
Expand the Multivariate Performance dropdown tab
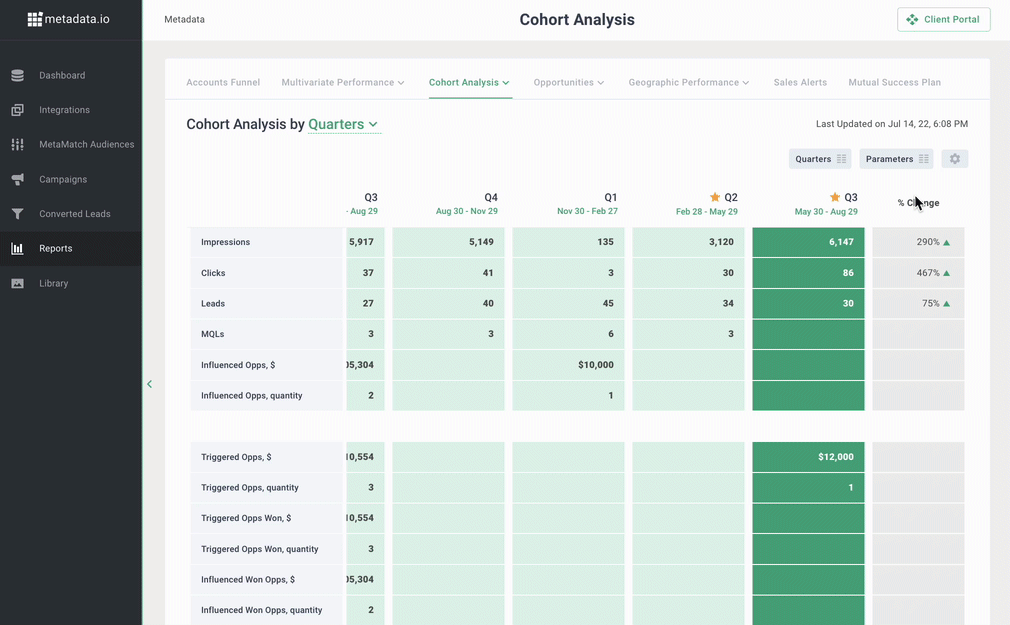click(342, 83)
